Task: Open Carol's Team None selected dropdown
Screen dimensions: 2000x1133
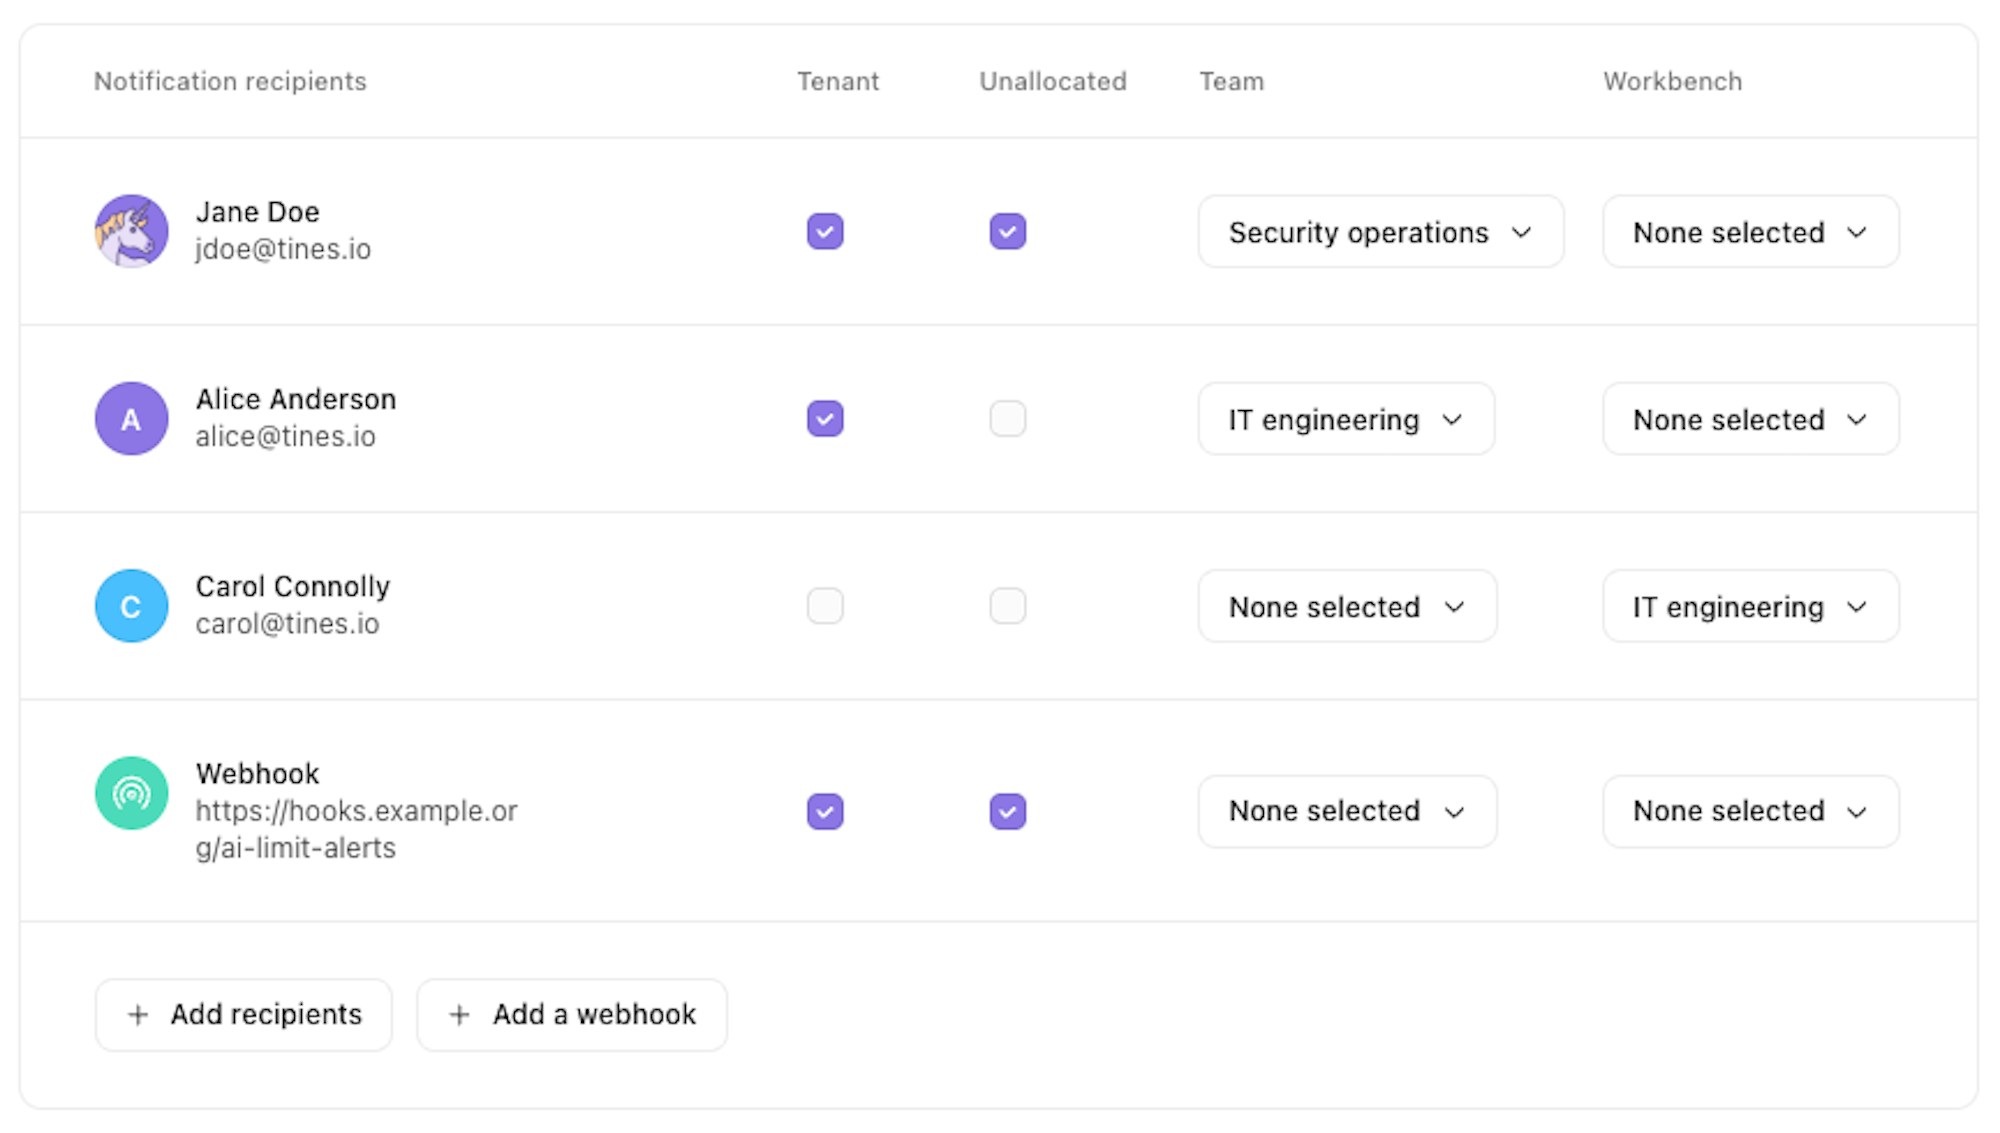Action: [x=1347, y=606]
